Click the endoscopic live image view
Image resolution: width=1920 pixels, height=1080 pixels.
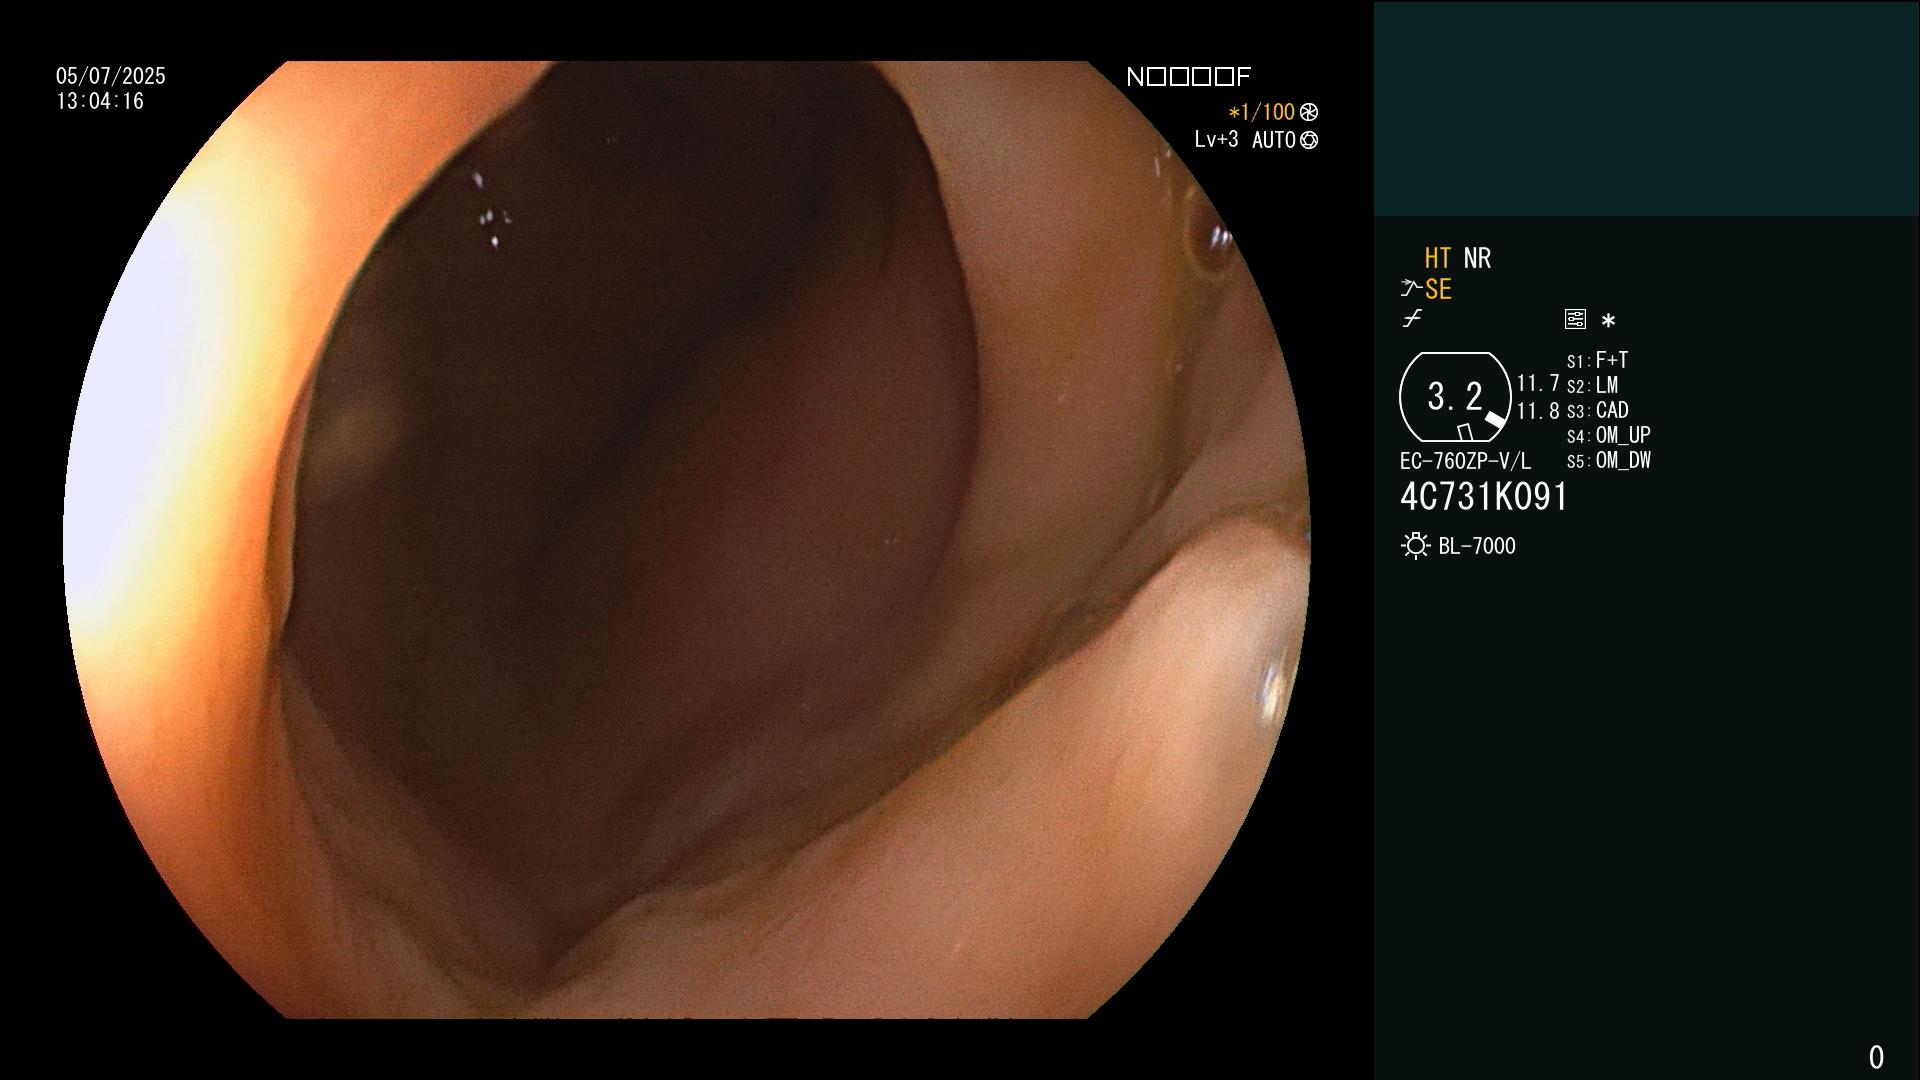[x=687, y=540]
